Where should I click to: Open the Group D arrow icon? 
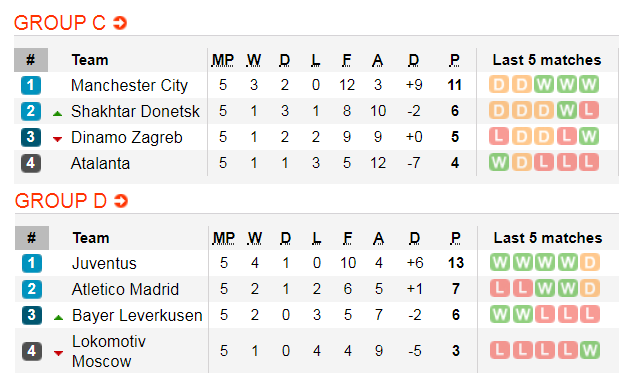coord(121,201)
